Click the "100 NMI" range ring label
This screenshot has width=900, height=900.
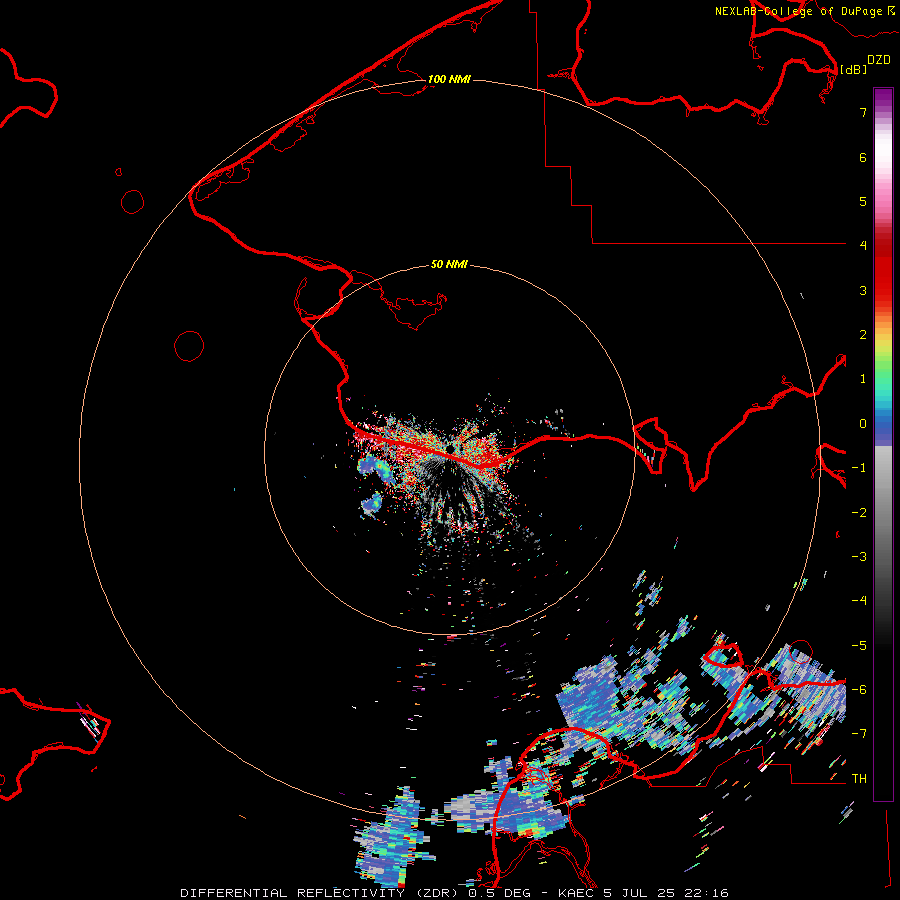[x=449, y=79]
